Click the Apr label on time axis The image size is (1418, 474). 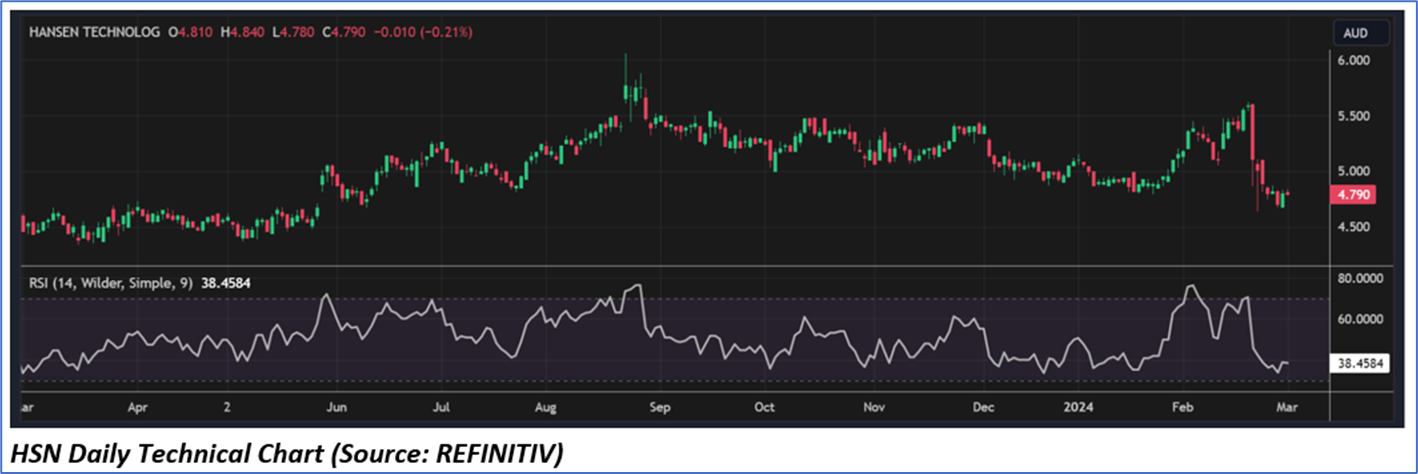click(x=138, y=408)
